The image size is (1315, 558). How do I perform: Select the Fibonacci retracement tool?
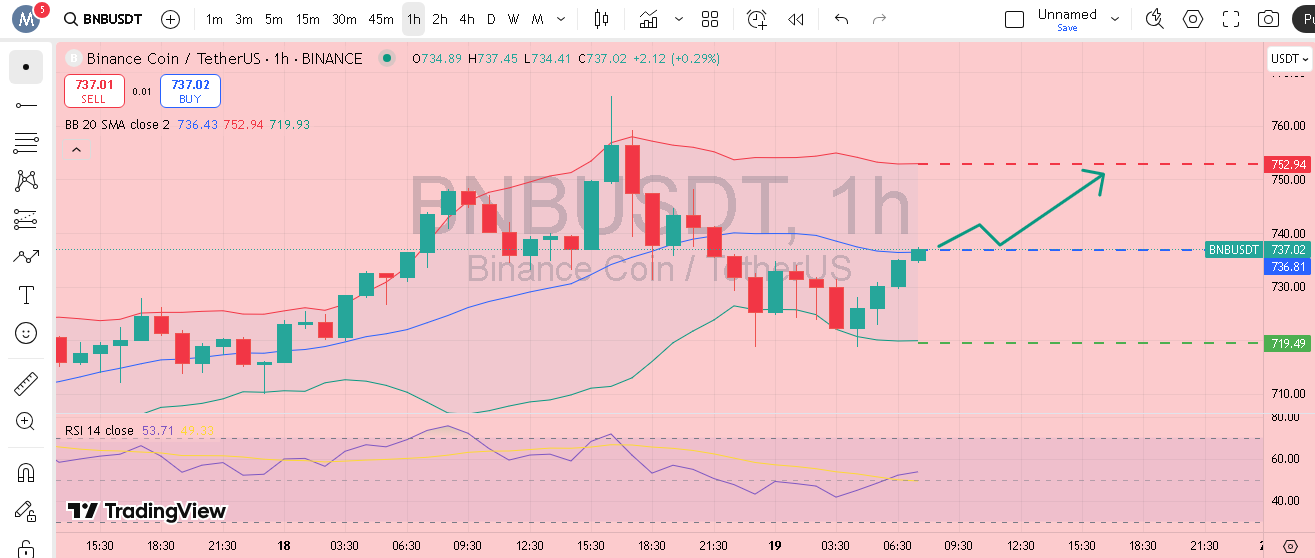pos(26,143)
